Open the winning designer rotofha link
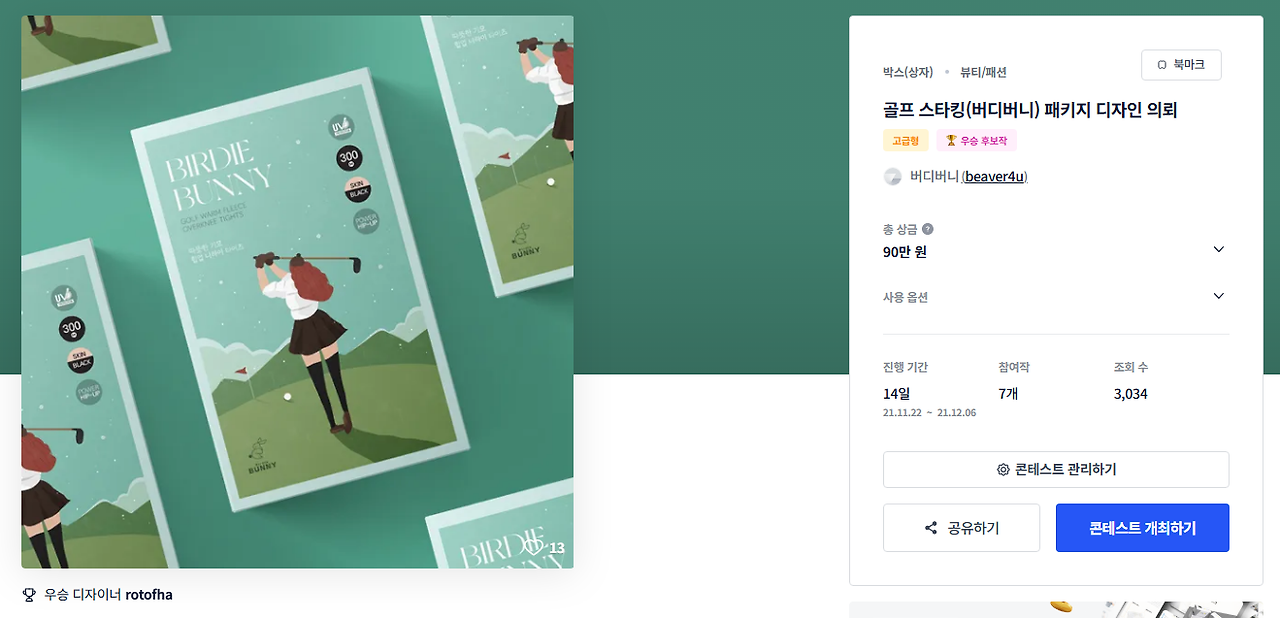This screenshot has width=1280, height=618. pos(149,595)
